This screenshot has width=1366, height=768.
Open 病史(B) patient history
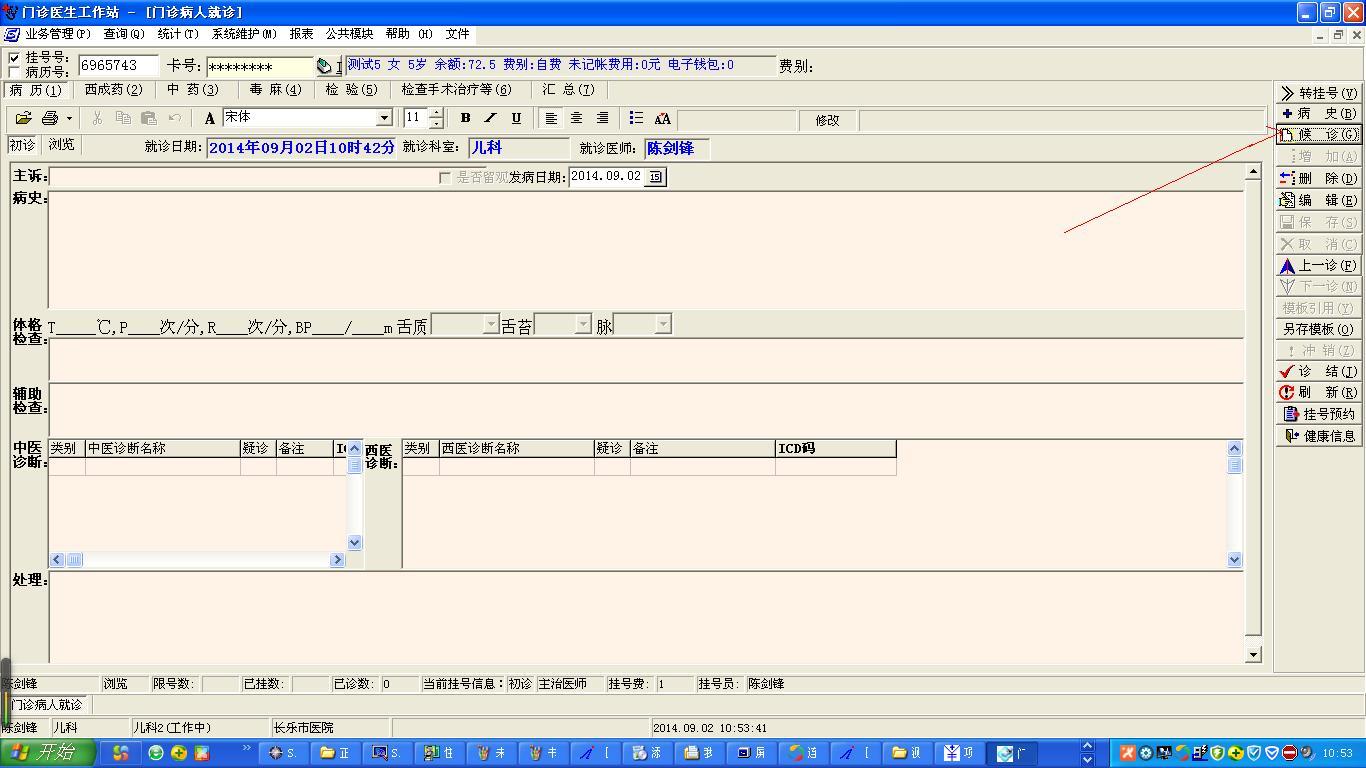tap(1318, 114)
